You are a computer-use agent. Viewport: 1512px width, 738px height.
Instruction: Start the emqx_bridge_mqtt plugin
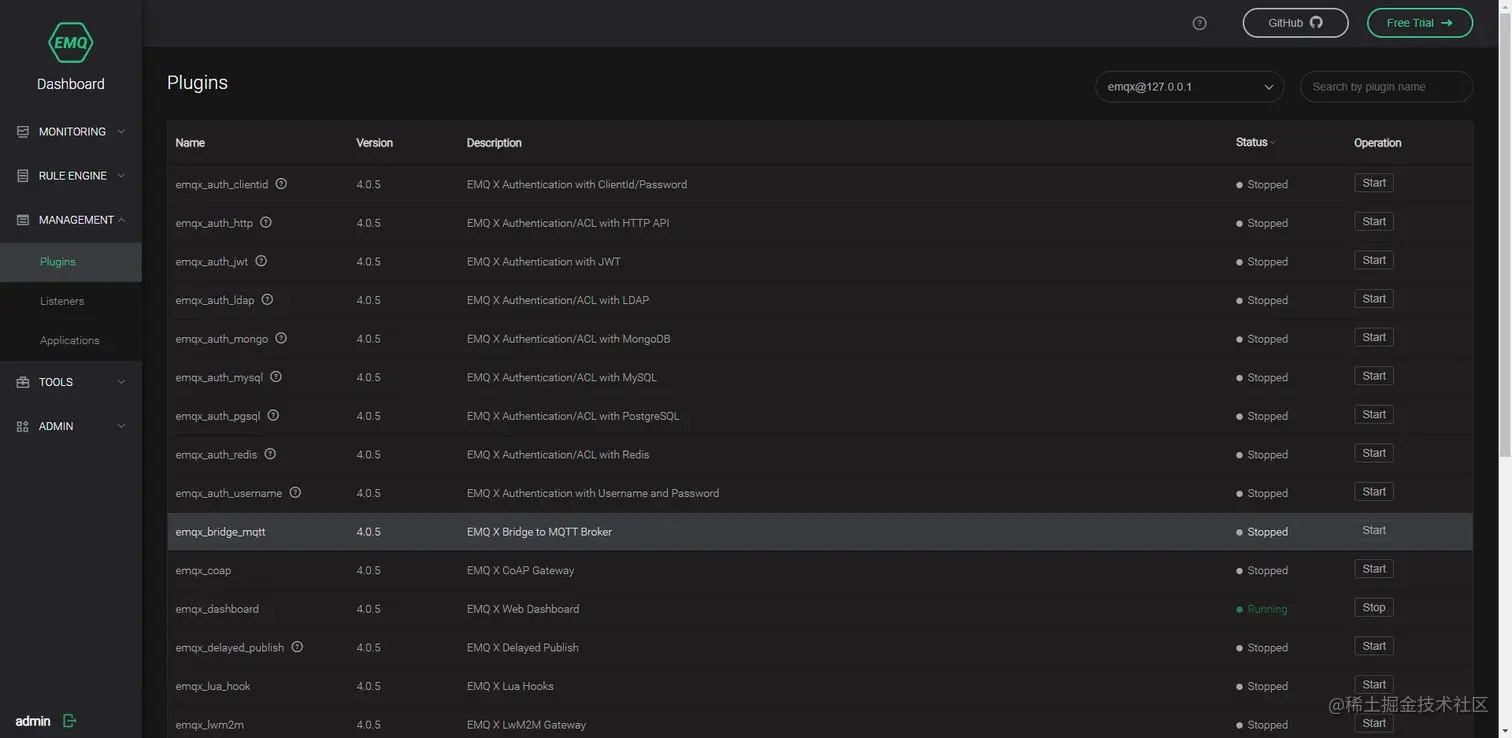(1374, 531)
